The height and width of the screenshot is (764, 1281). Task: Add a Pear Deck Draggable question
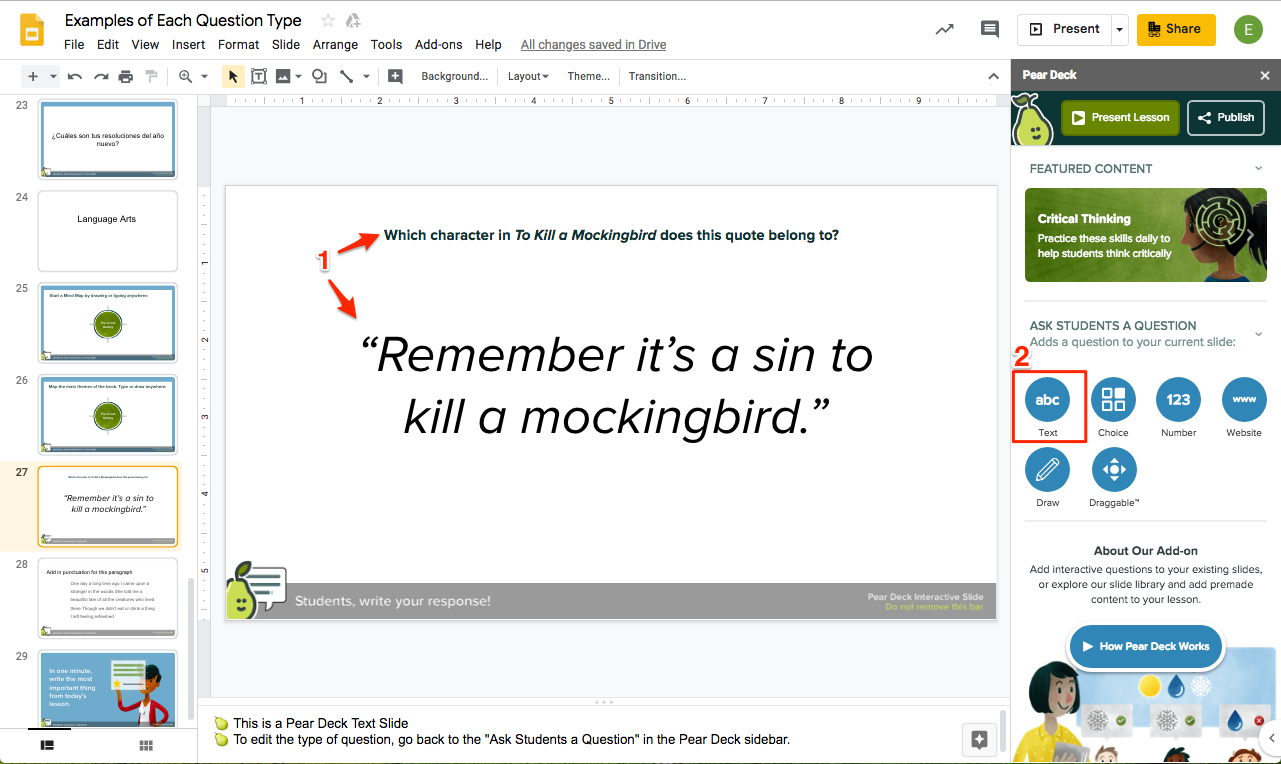[1113, 469]
